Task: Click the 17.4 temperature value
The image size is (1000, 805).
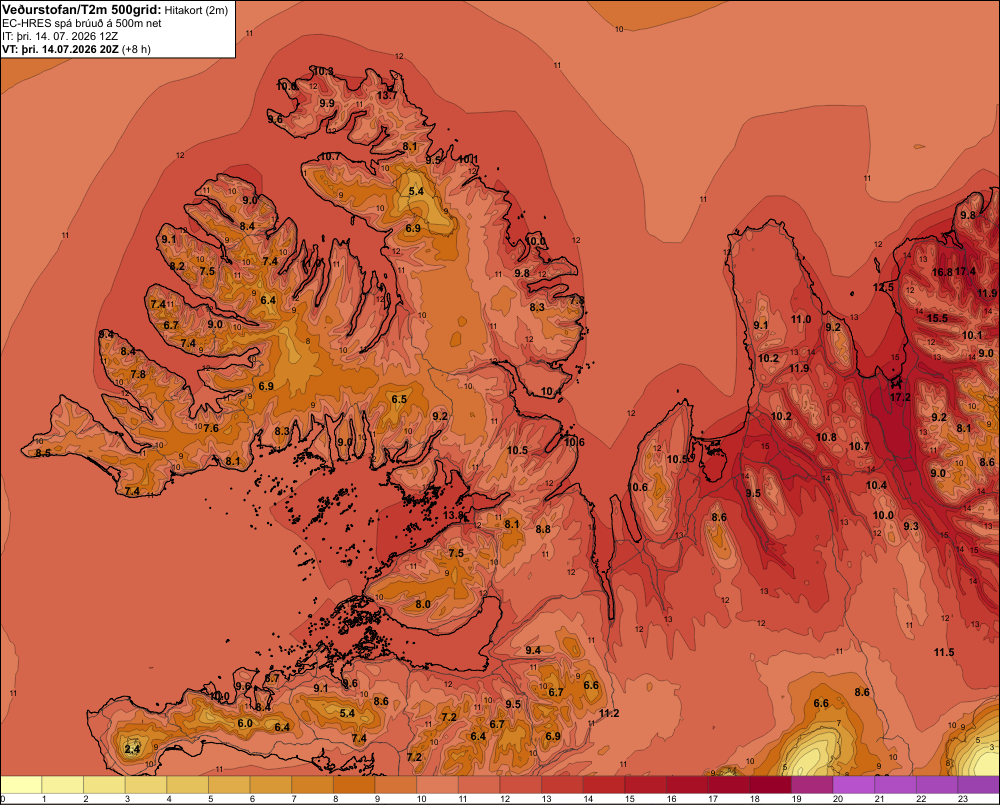Action: (965, 272)
